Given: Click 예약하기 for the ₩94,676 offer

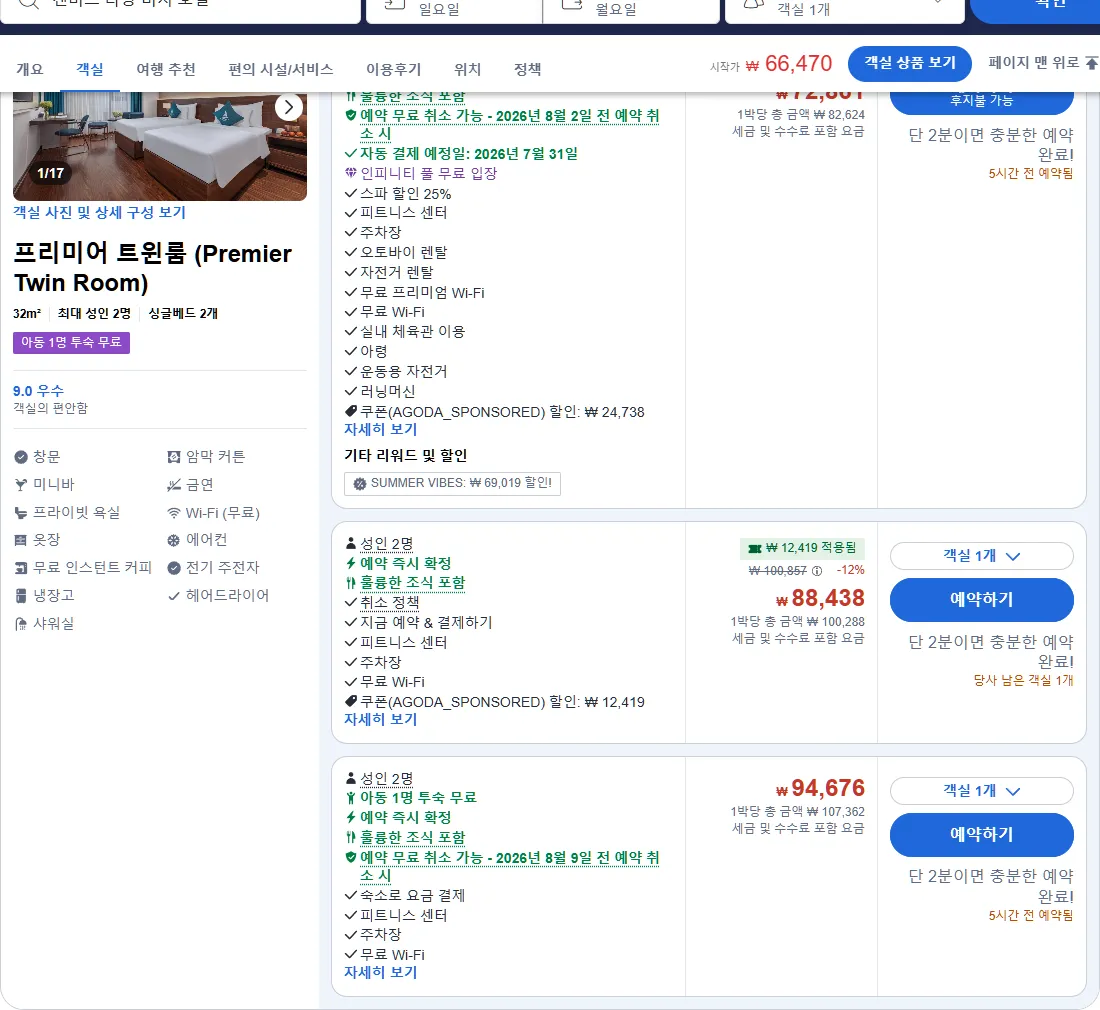Looking at the screenshot, I should coord(981,835).
